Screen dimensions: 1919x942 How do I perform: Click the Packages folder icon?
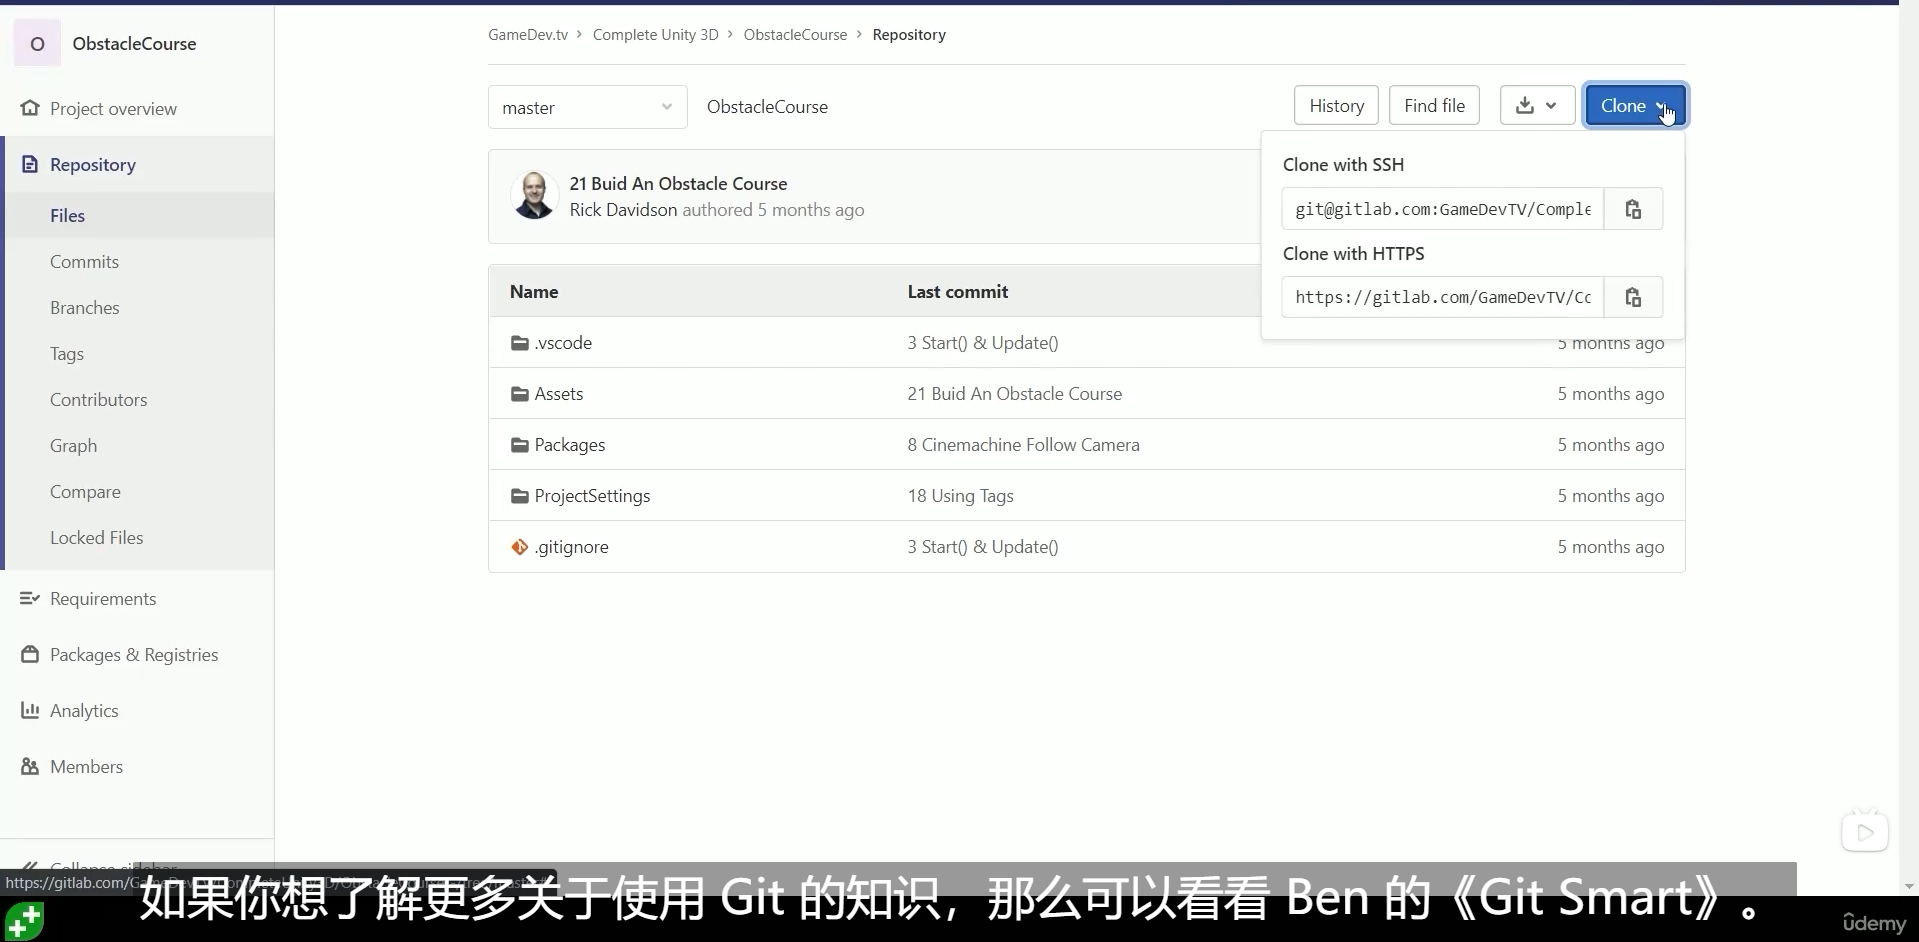(520, 445)
